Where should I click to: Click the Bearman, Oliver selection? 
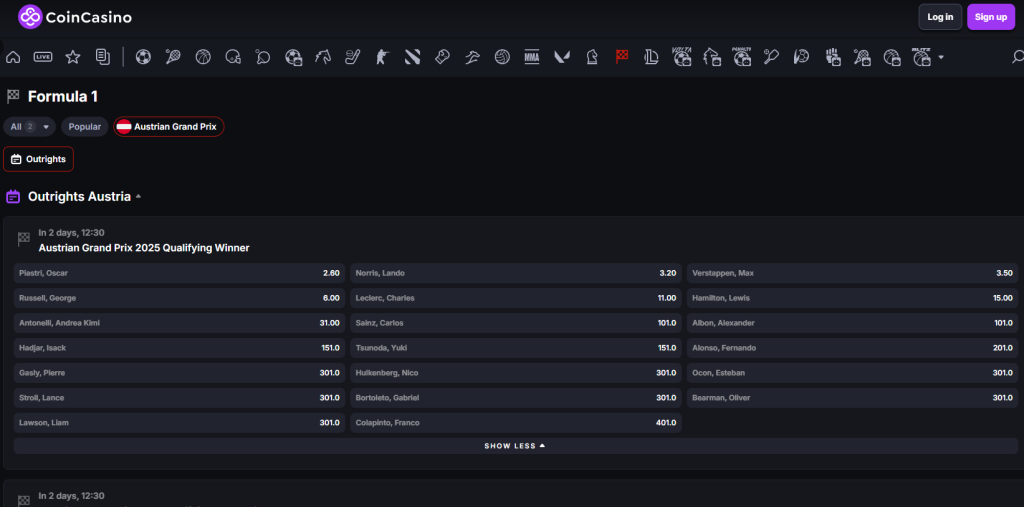coord(852,397)
